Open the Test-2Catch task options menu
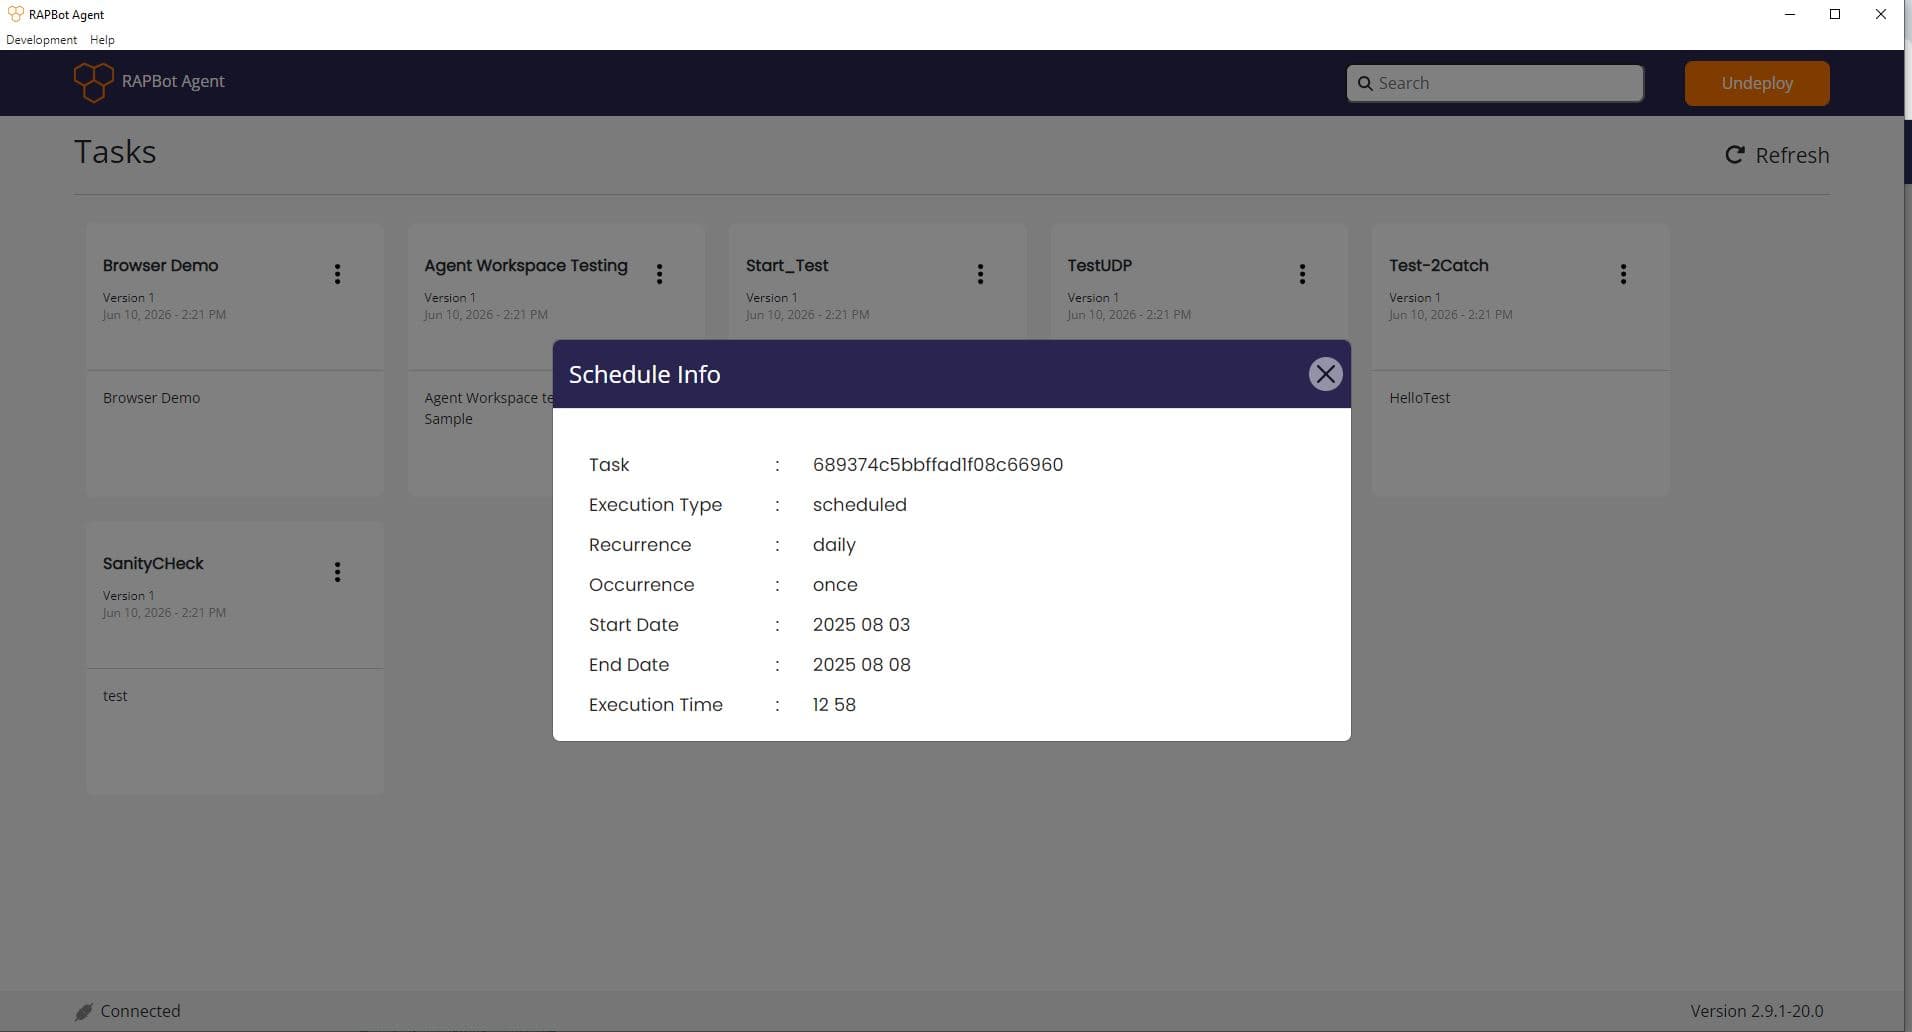1912x1032 pixels. [1623, 274]
